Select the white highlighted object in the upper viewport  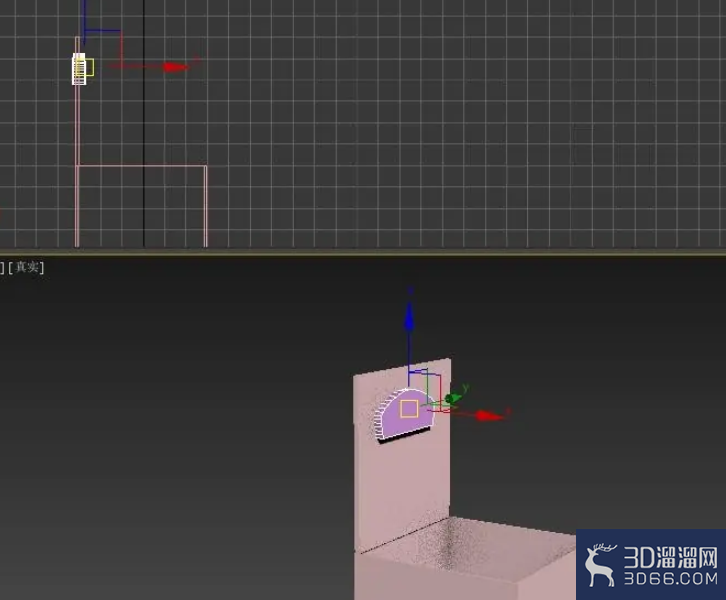[79, 69]
